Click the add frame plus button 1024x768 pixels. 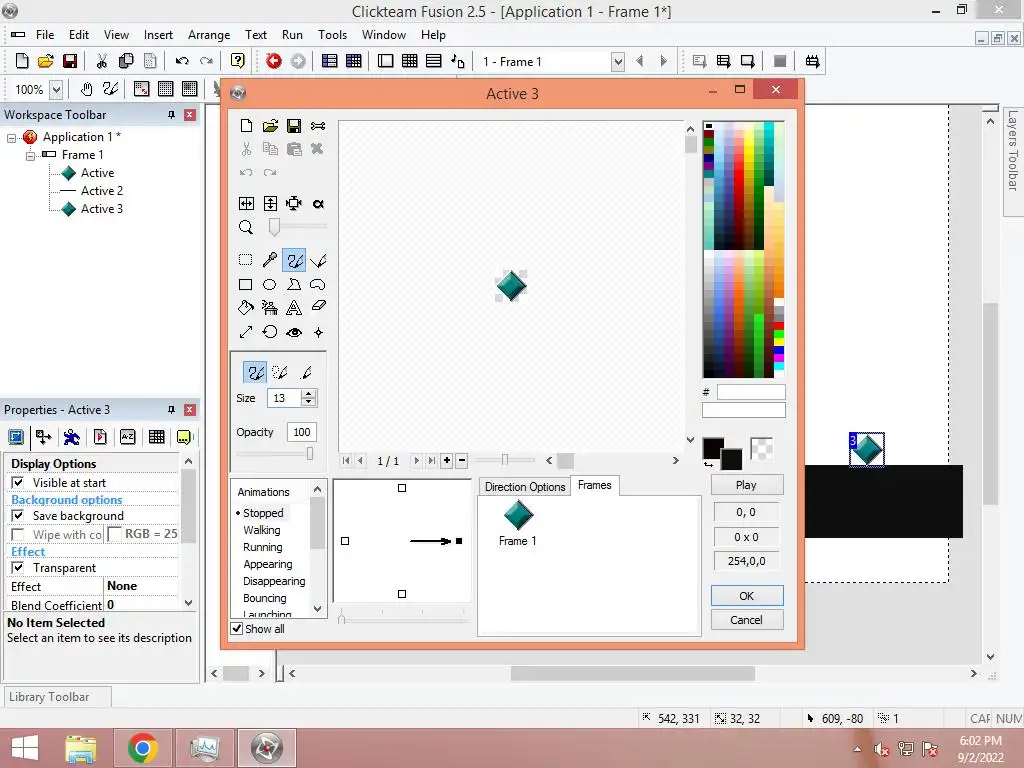[447, 460]
